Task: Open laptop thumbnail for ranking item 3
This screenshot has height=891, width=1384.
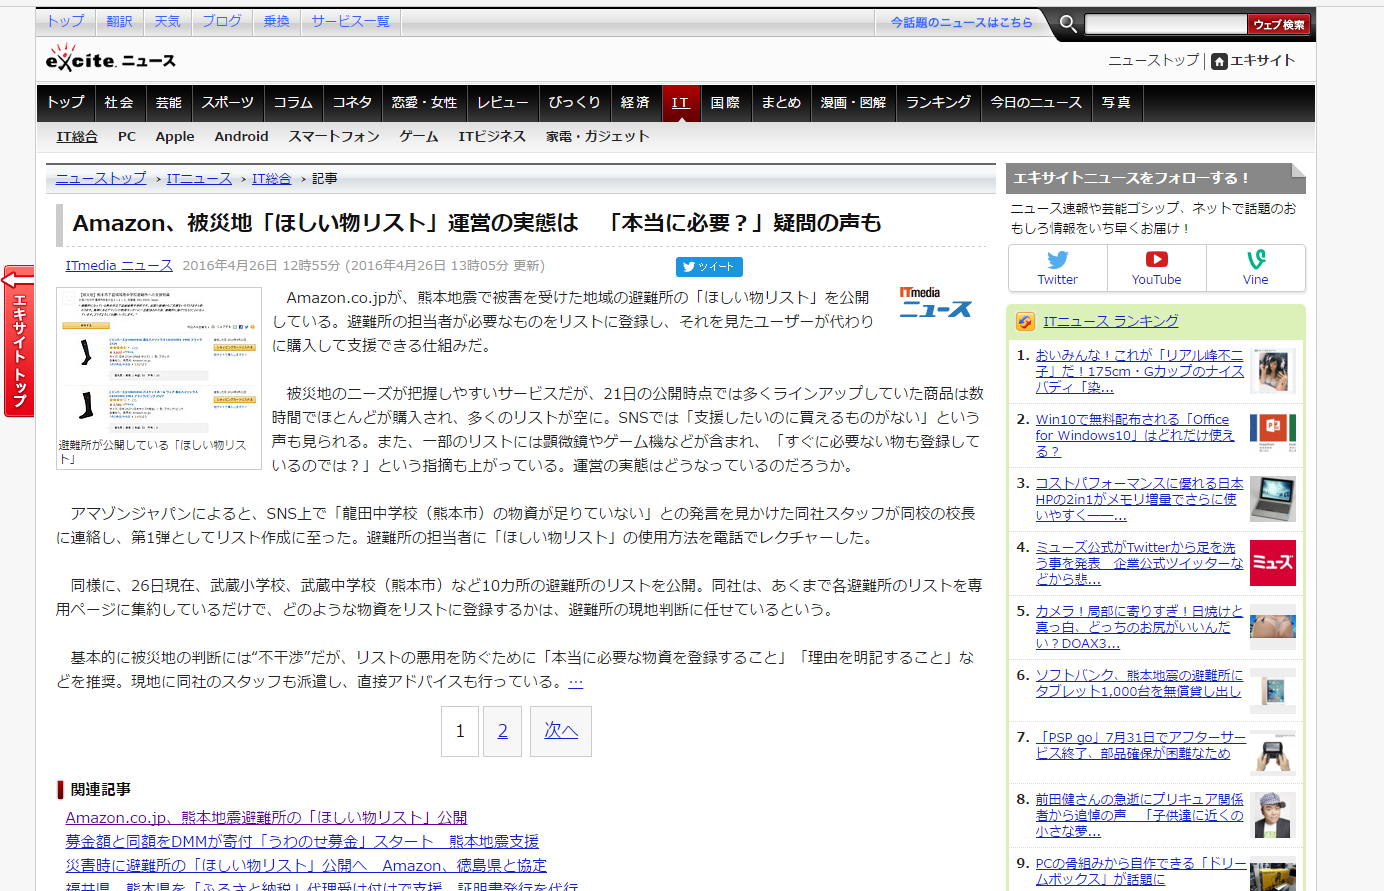Action: [1272, 499]
